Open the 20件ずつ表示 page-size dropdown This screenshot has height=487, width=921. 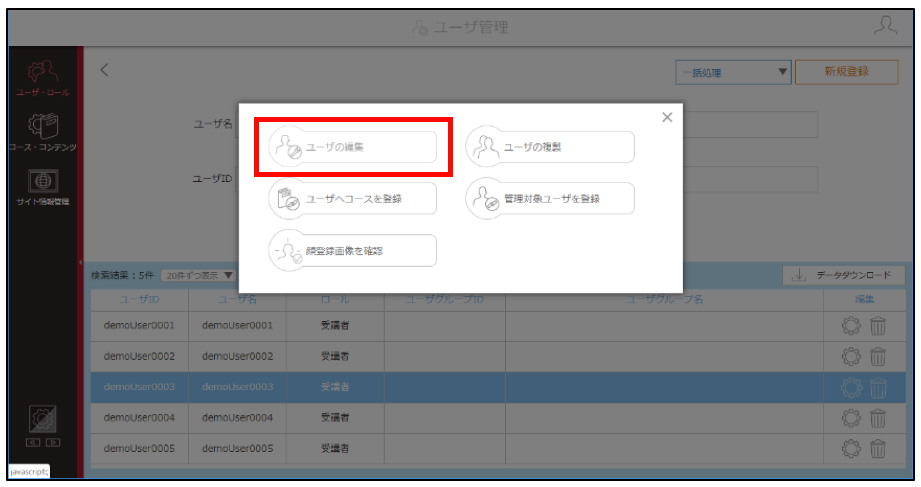click(199, 275)
